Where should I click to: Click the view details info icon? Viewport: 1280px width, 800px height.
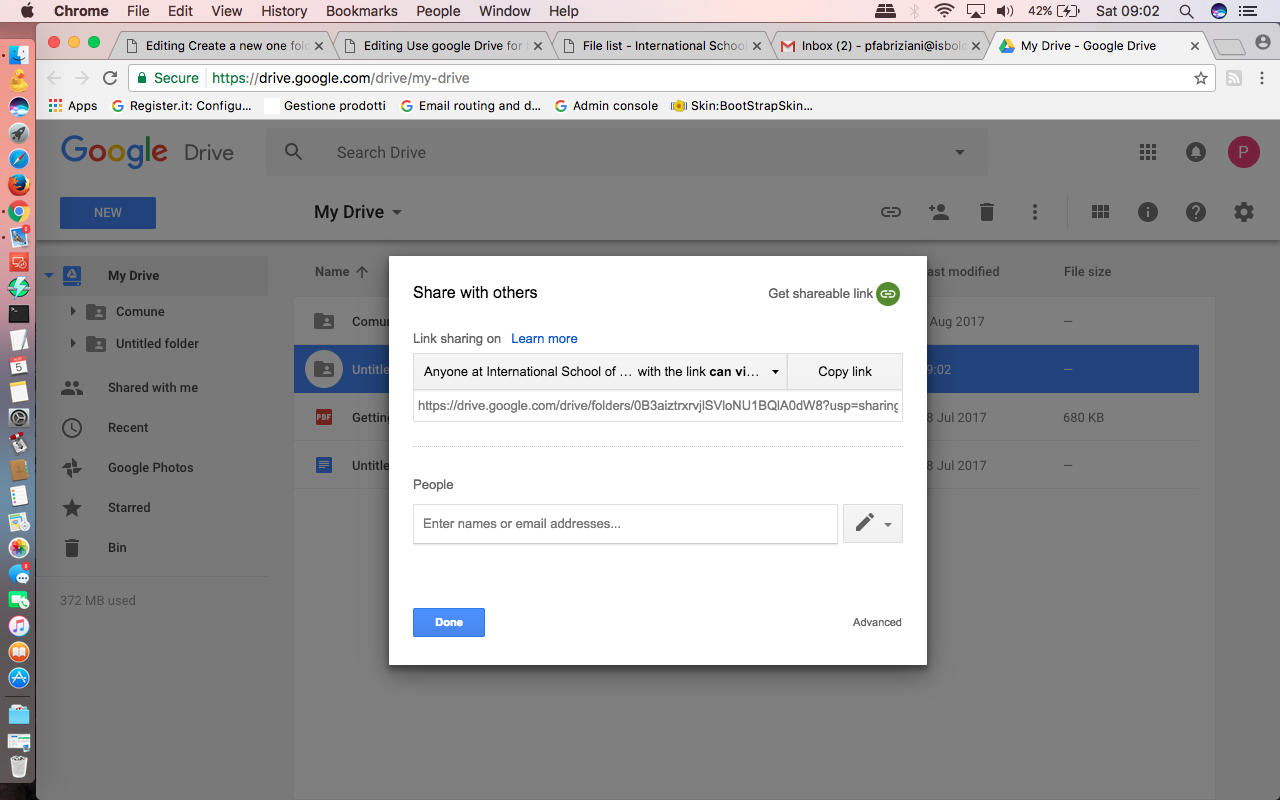[x=1148, y=212]
